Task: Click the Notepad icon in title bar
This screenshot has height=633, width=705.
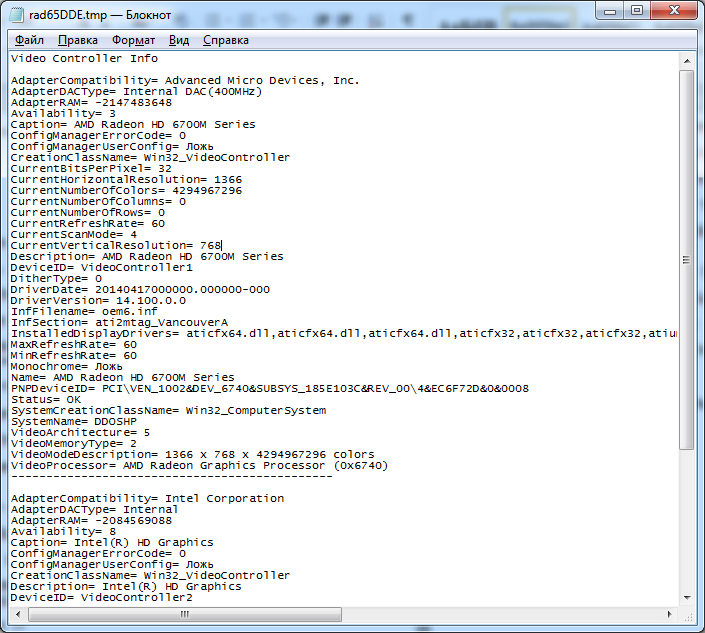Action: coord(17,14)
